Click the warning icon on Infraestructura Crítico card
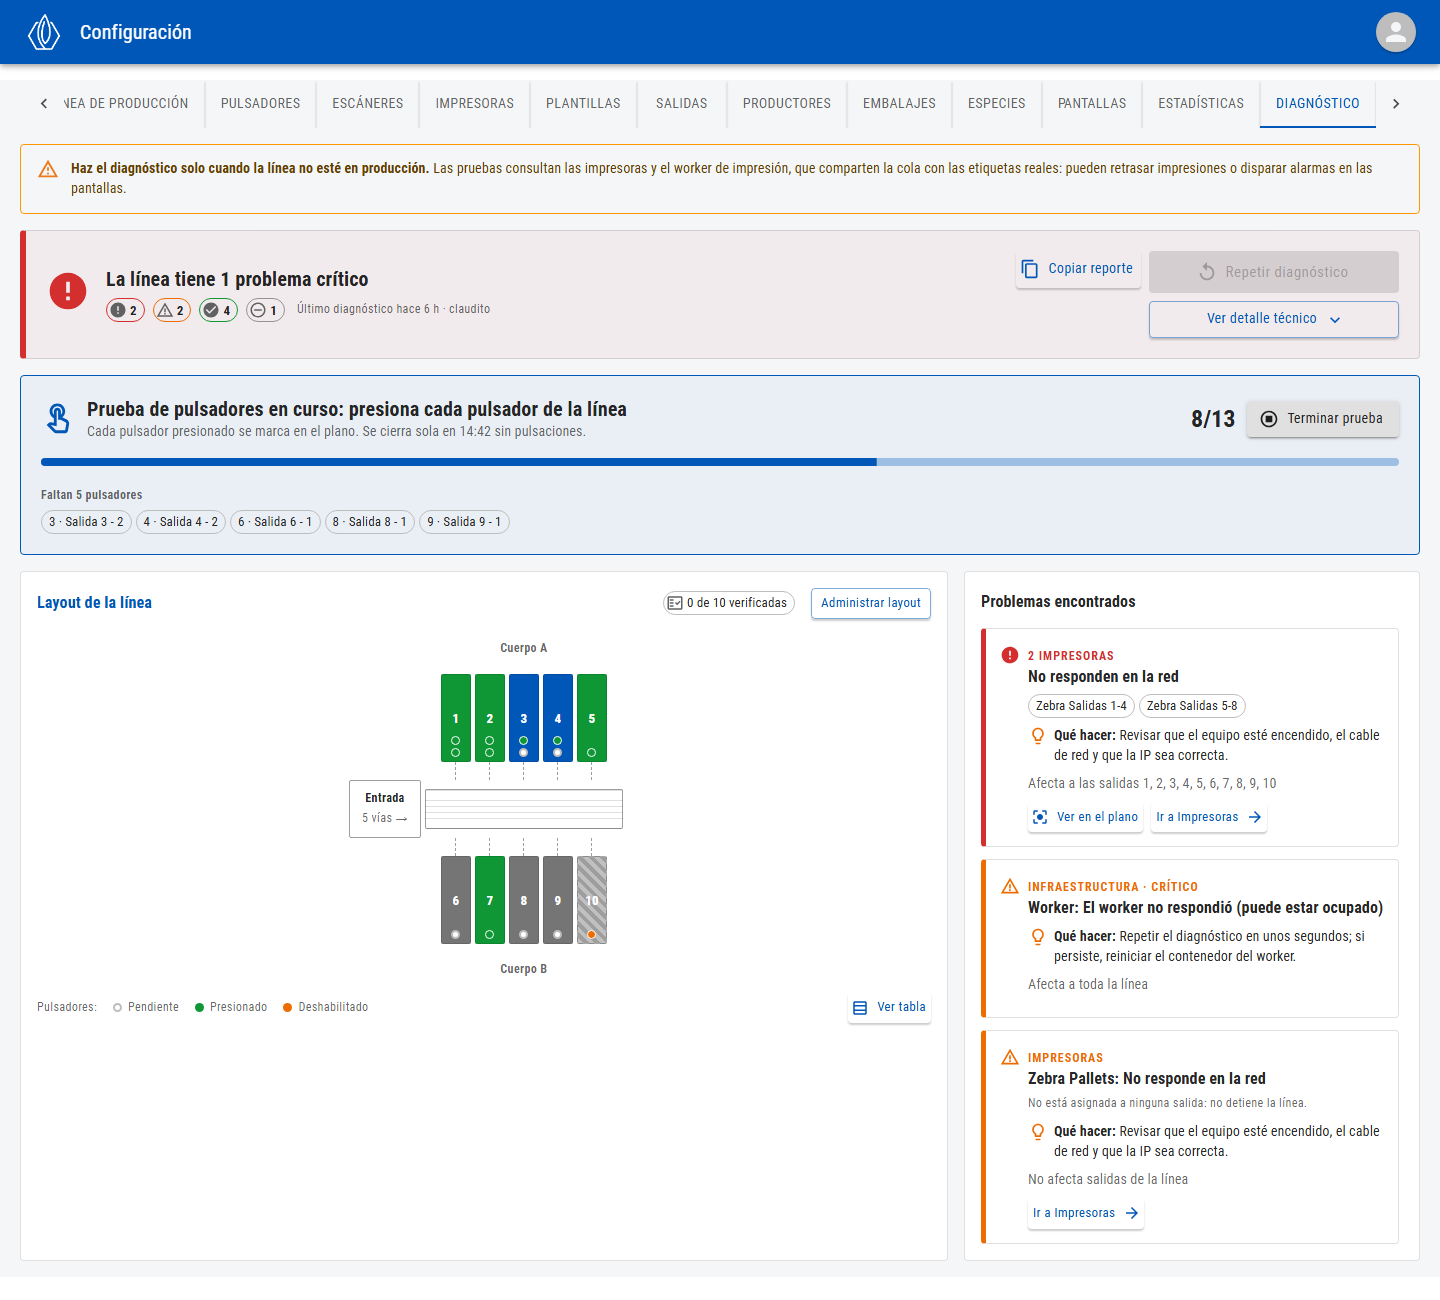Image resolution: width=1440 pixels, height=1300 pixels. pyautogui.click(x=1010, y=886)
